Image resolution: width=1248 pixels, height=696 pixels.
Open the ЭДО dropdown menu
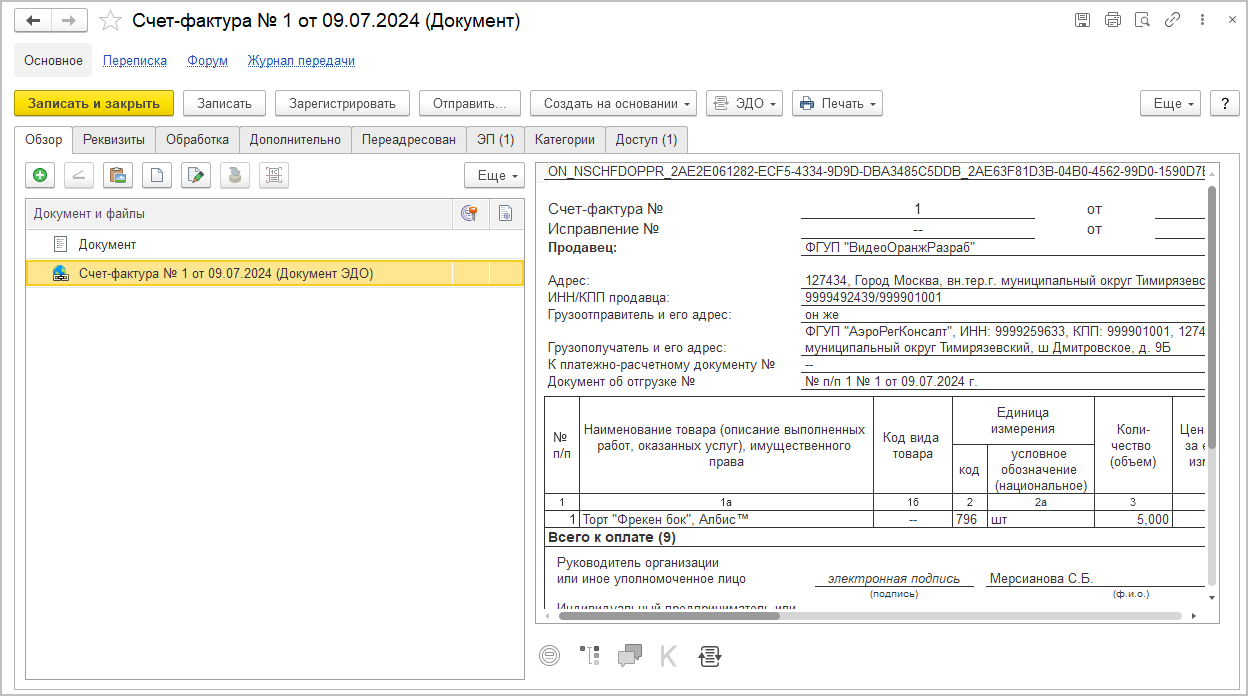[x=744, y=103]
